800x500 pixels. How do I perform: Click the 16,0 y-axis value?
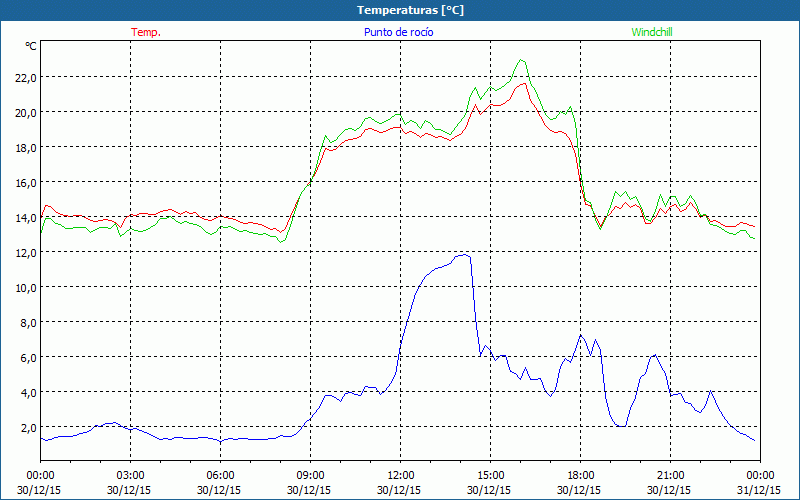pyautogui.click(x=25, y=183)
